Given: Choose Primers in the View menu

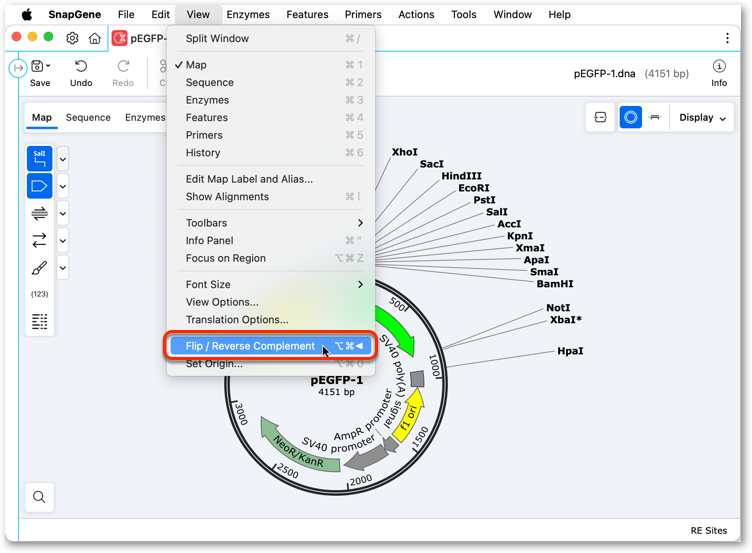Looking at the screenshot, I should (271, 135).
